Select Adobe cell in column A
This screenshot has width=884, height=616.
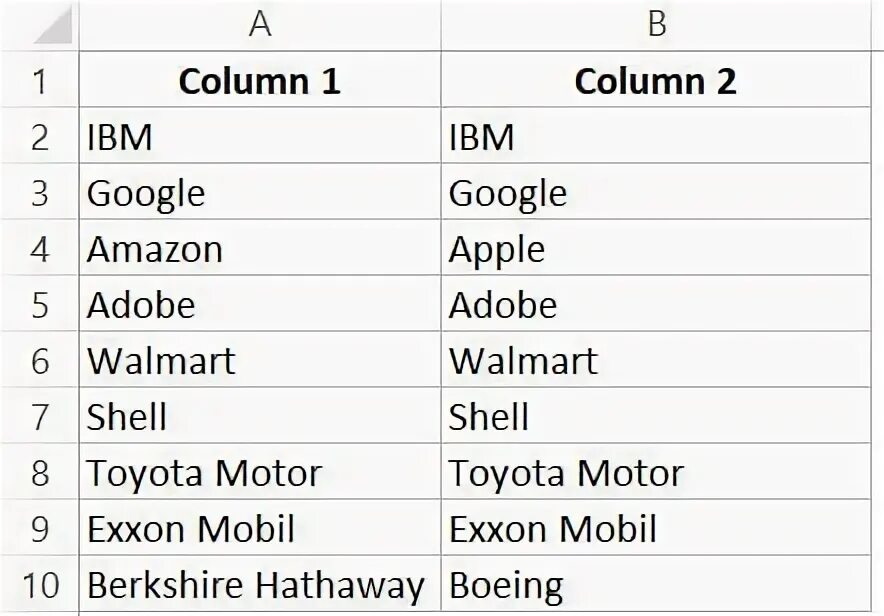click(260, 303)
